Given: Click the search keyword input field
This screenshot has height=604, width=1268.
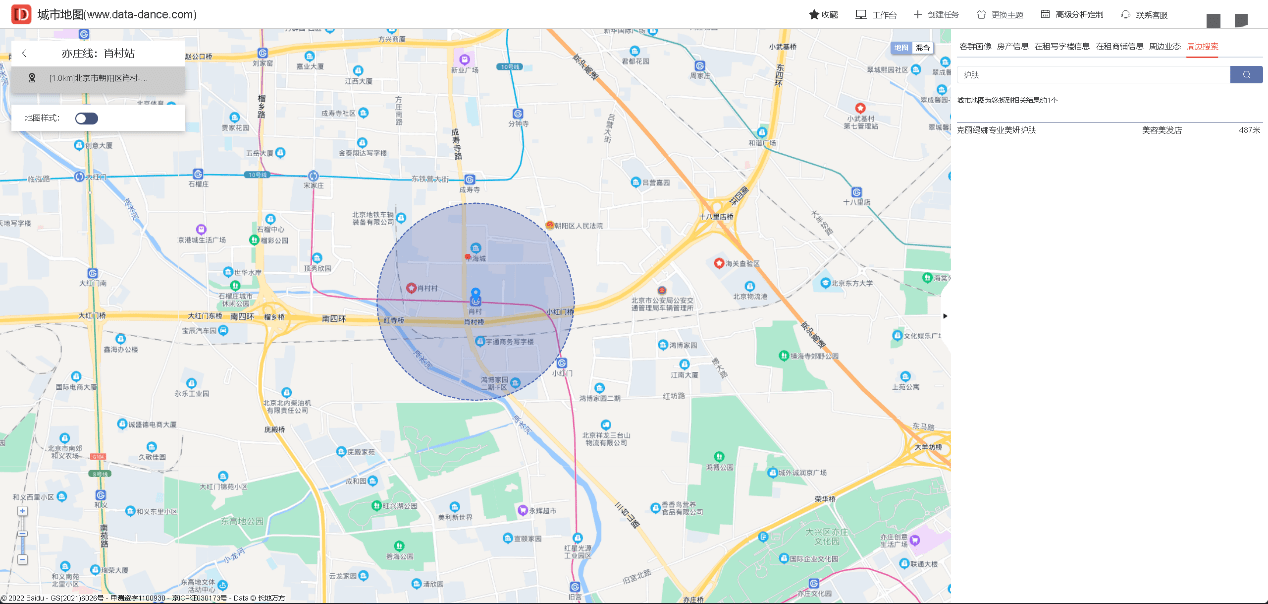Looking at the screenshot, I should point(1092,75).
